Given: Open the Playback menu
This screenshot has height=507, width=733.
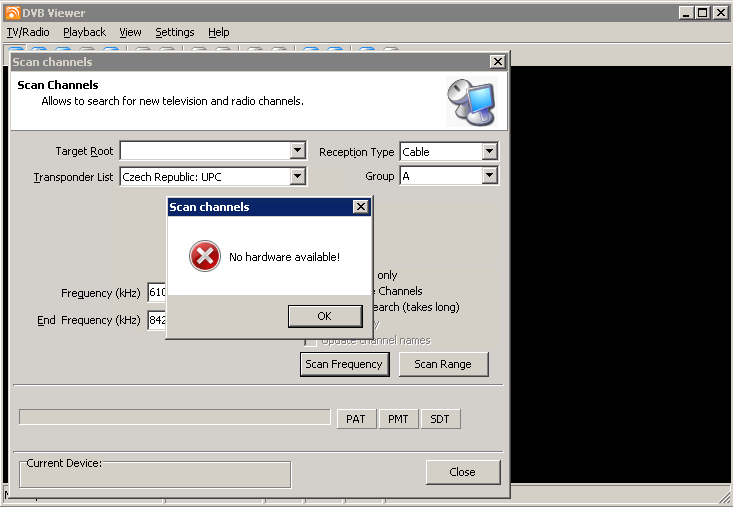Looking at the screenshot, I should pyautogui.click(x=85, y=32).
